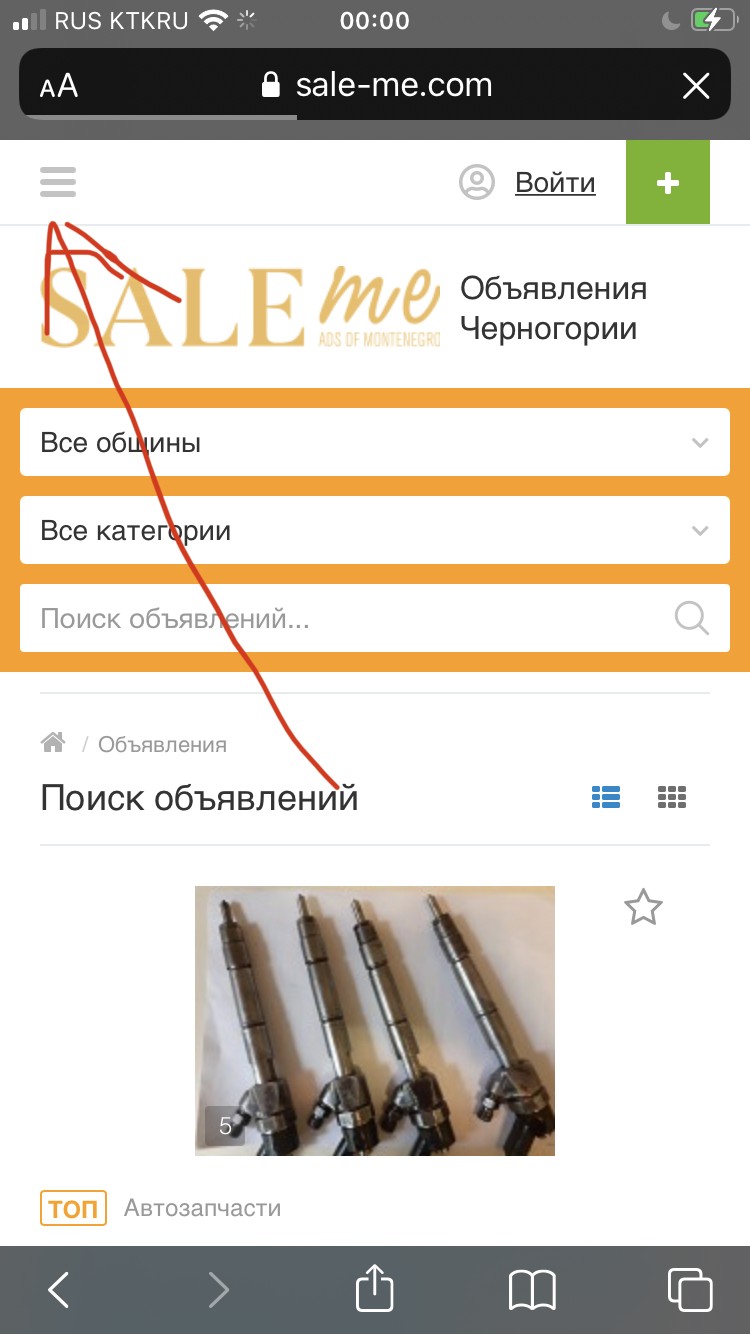
Task: Go to home via breadcrumb house icon
Action: tap(53, 742)
